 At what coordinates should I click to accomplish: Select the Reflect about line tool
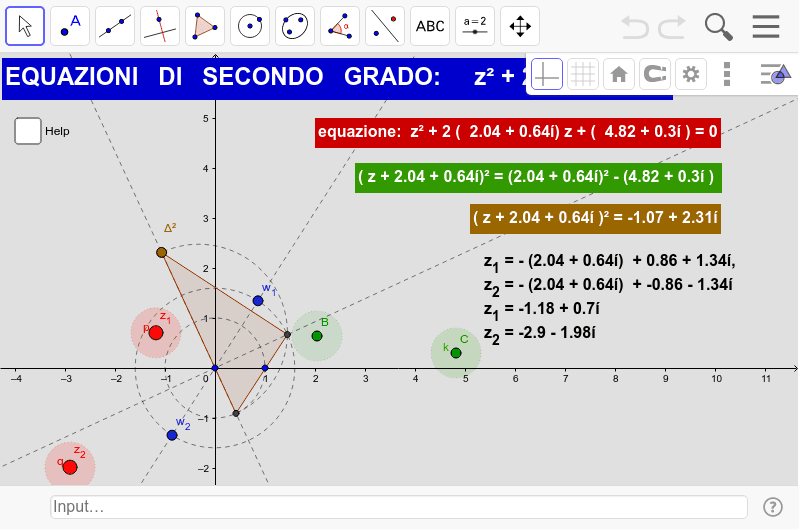tap(385, 26)
